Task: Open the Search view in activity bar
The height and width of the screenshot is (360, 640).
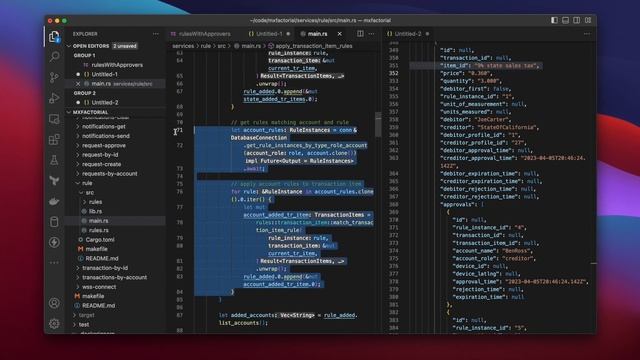Action: coord(54,56)
